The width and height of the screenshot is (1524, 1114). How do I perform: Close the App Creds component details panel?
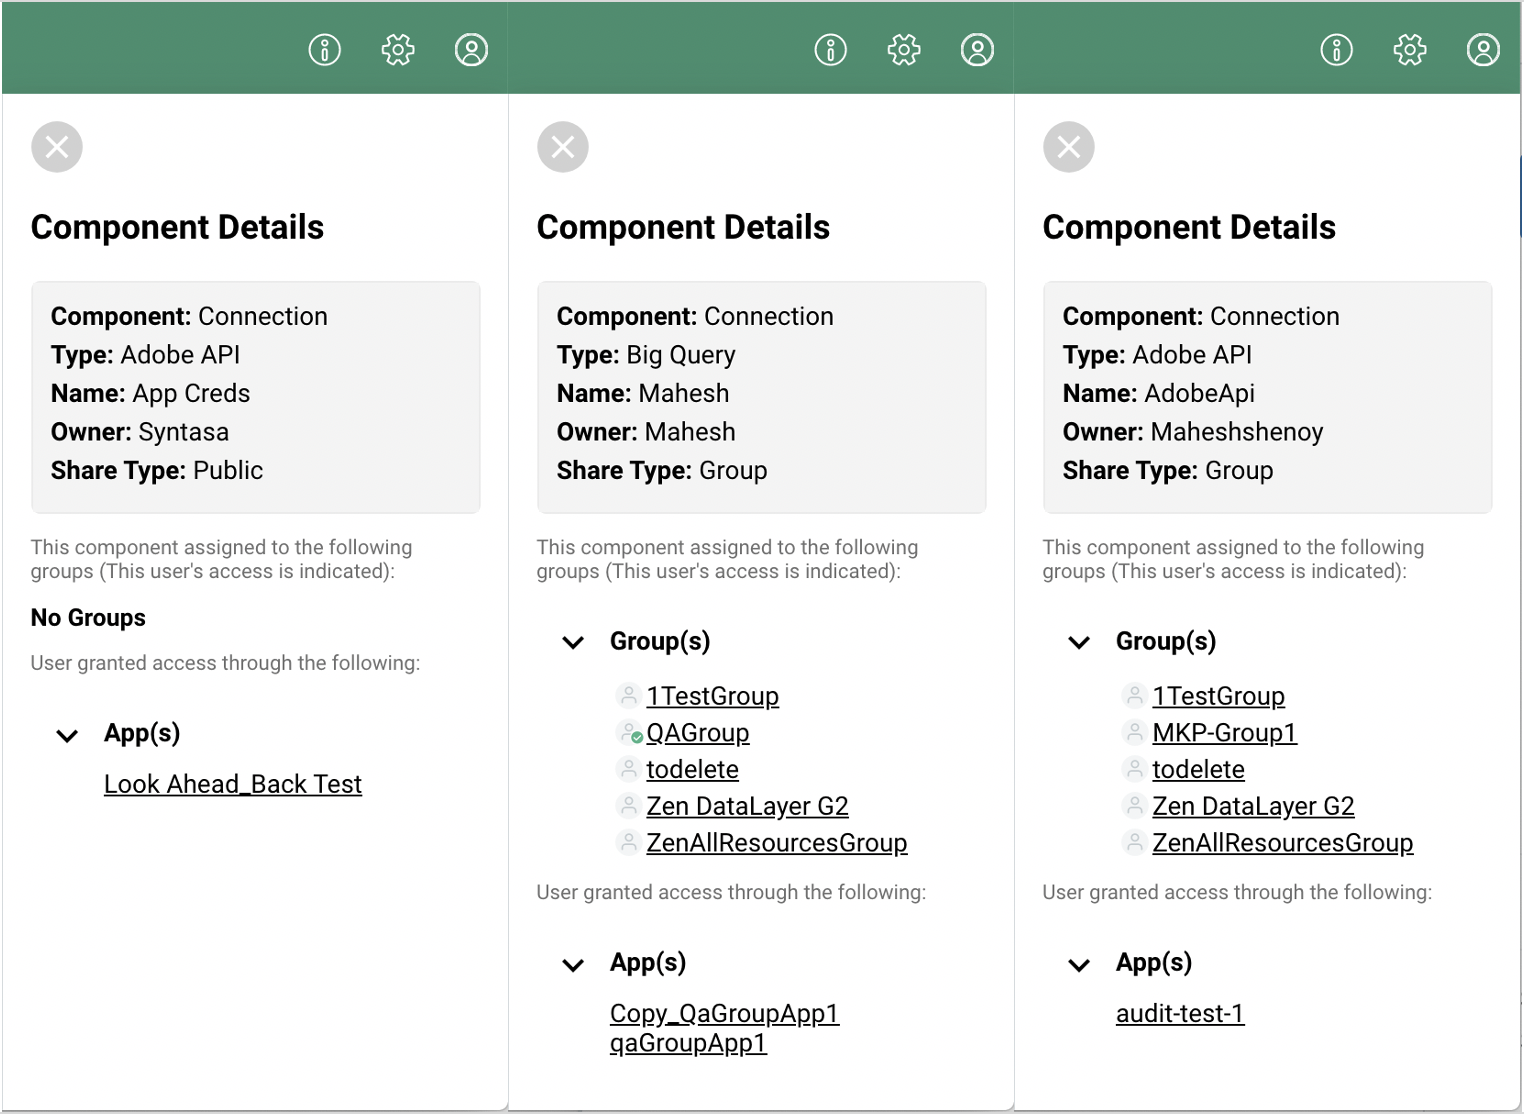57,147
